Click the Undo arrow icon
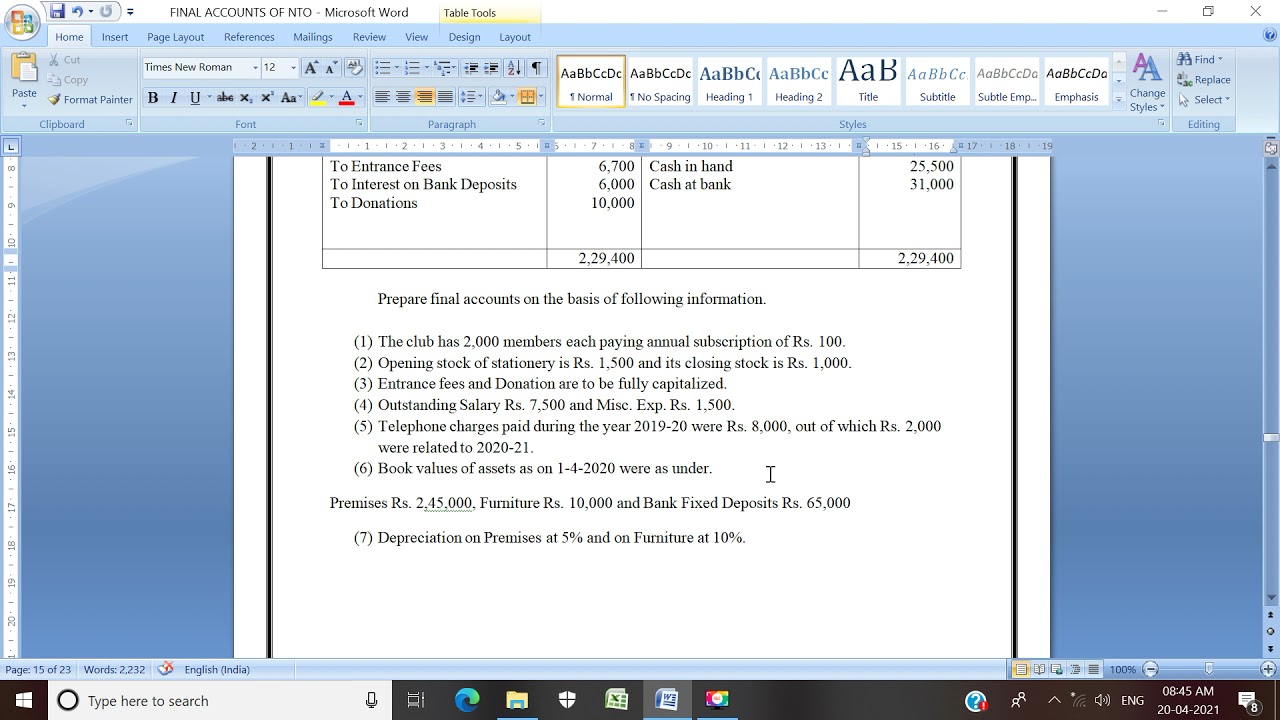The height and width of the screenshot is (720, 1280). pos(77,12)
